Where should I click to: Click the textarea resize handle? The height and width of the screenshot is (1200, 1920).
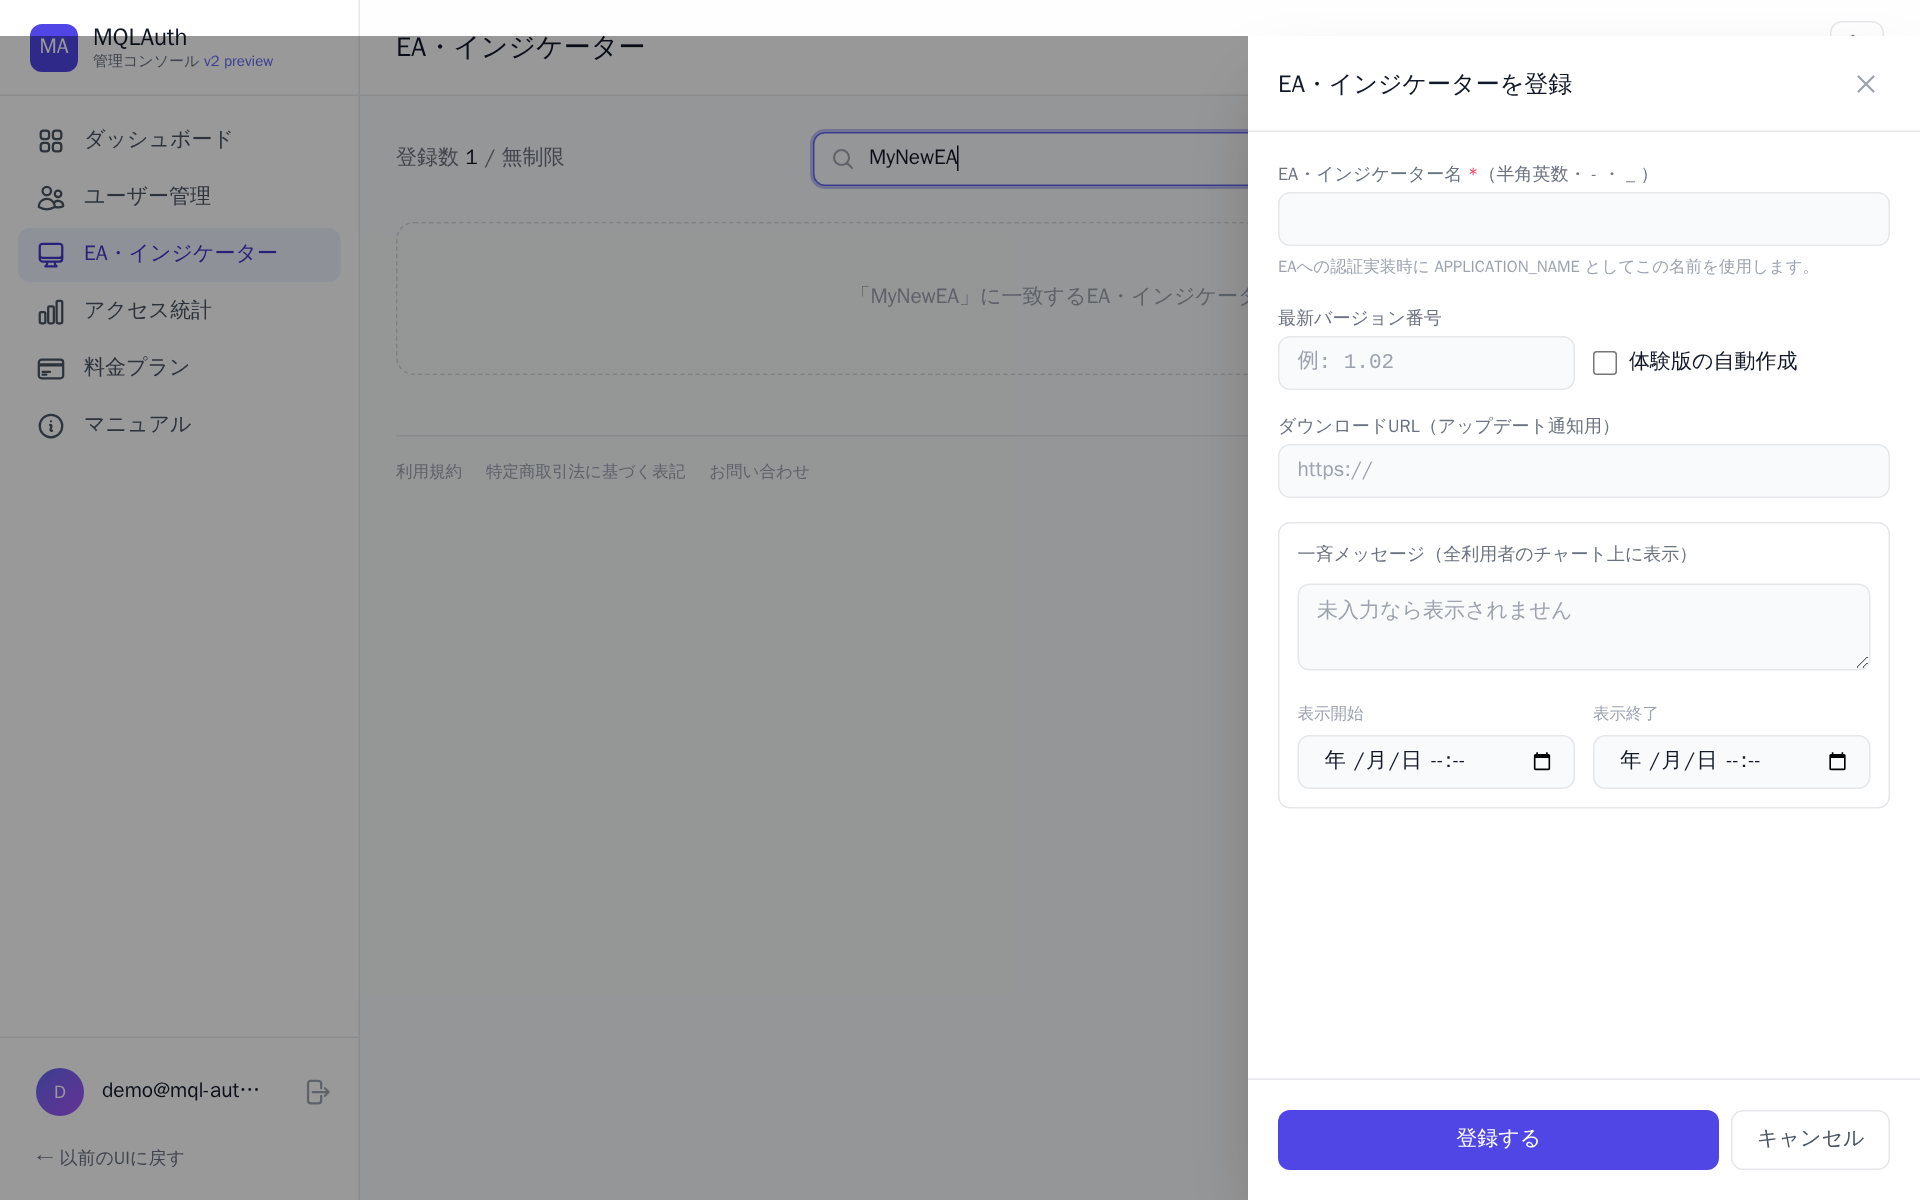1862,662
